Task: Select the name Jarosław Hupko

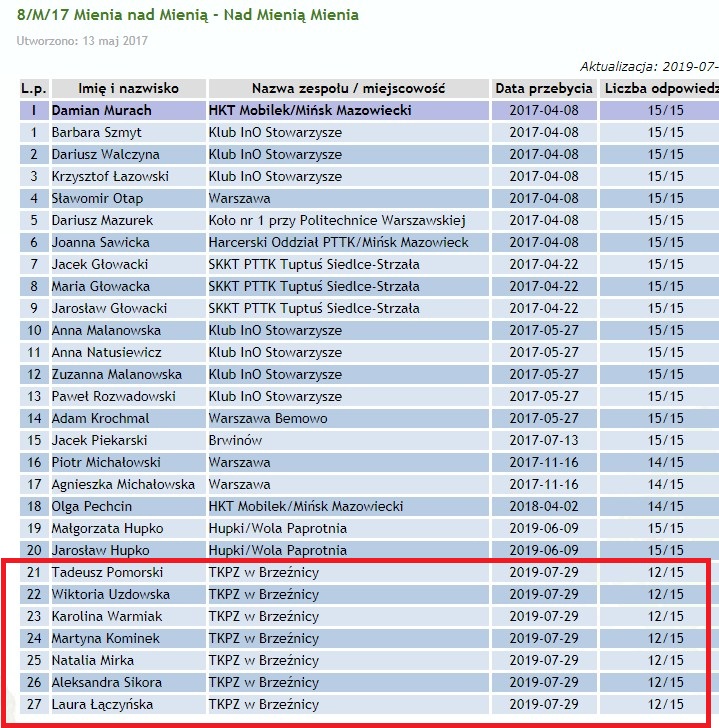Action: pyautogui.click(x=101, y=550)
